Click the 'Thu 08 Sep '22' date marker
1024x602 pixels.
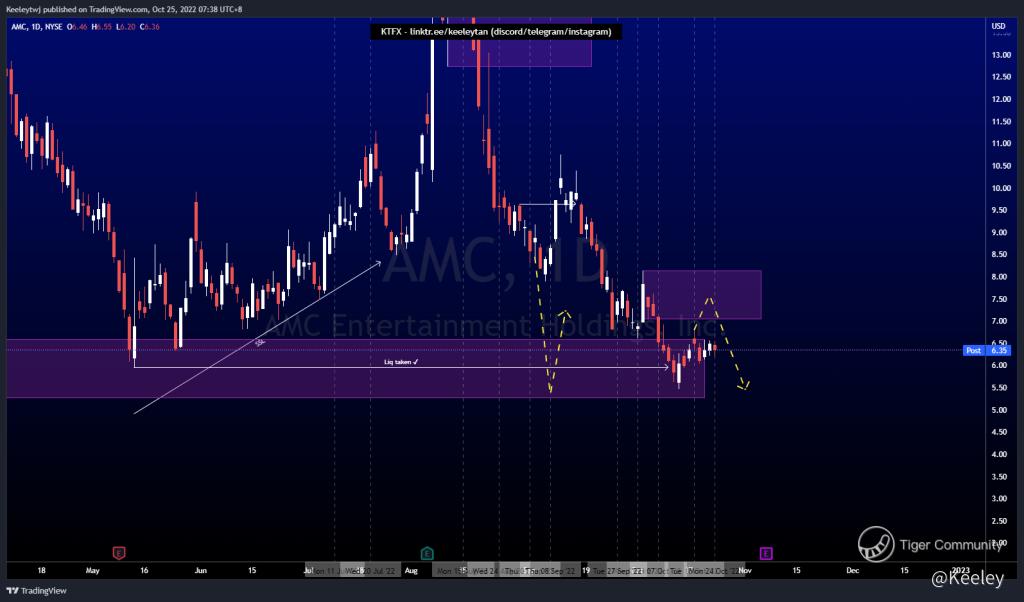(550, 571)
